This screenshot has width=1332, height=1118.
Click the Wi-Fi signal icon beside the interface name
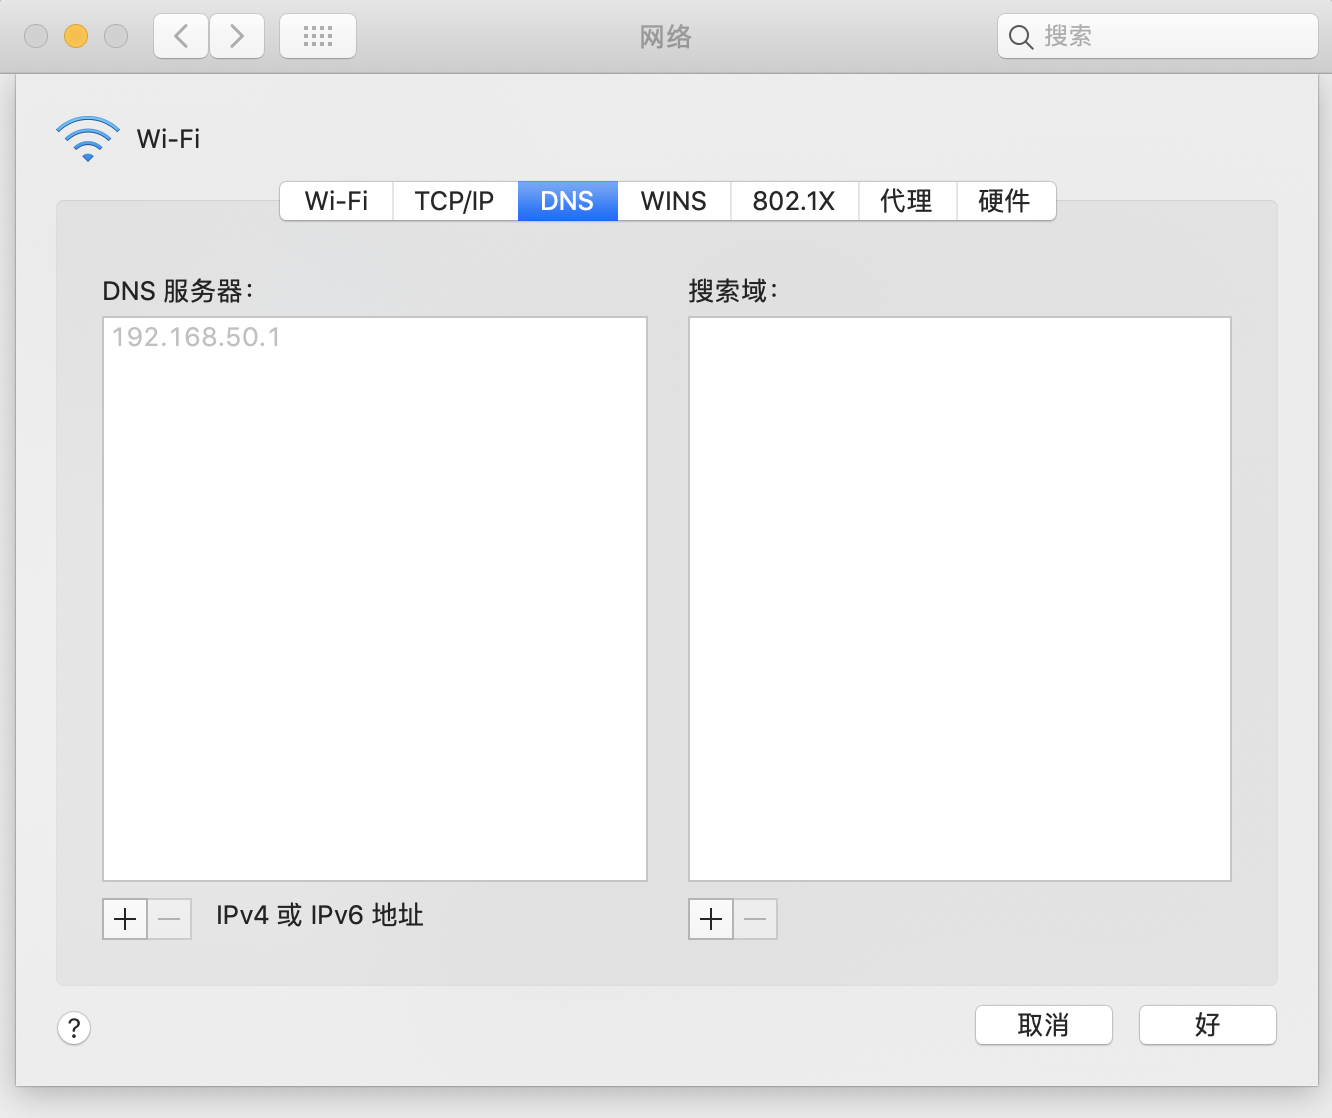coord(86,138)
